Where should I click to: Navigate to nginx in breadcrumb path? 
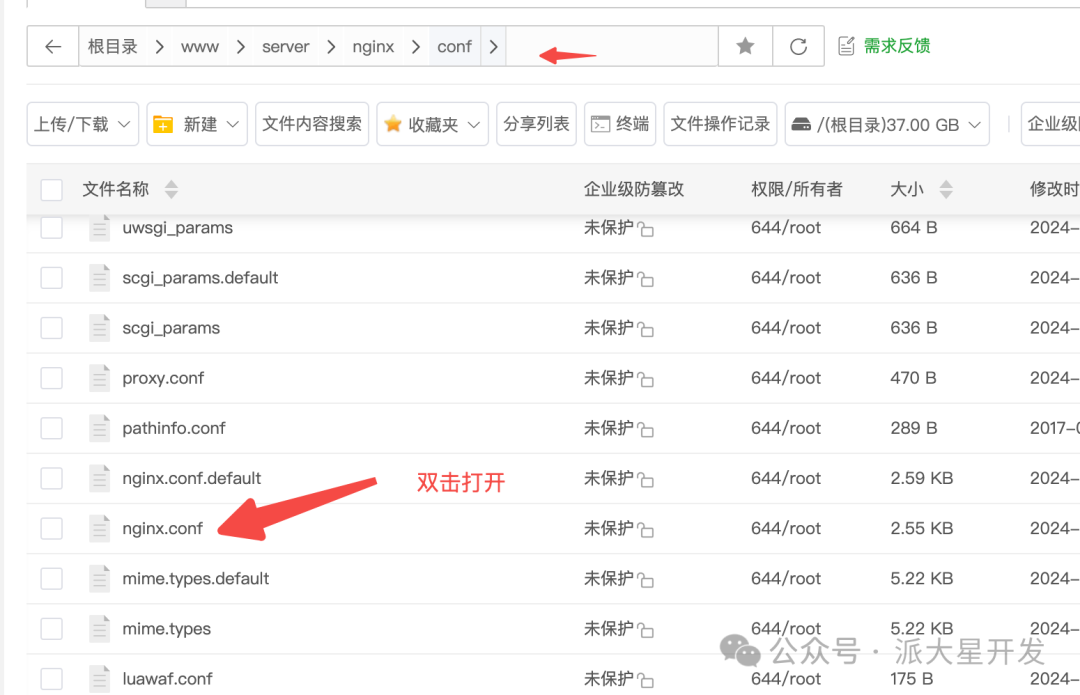[x=373, y=47]
